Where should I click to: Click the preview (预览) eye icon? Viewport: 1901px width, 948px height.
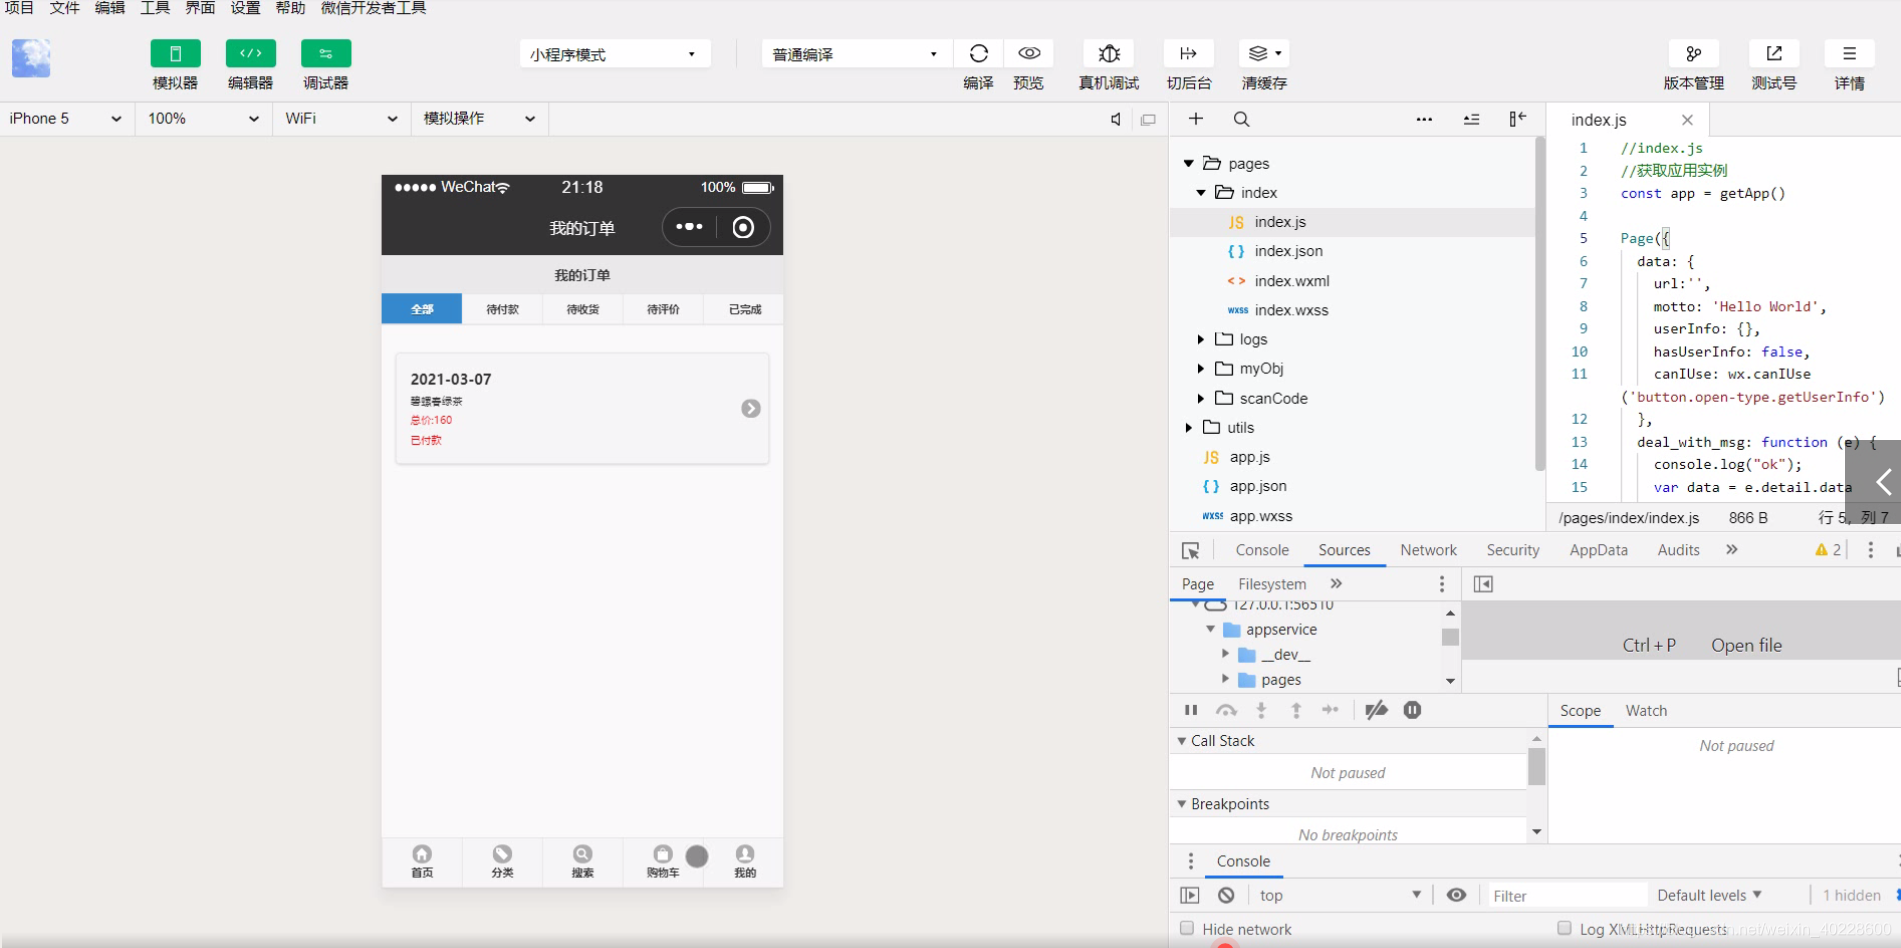(x=1029, y=54)
